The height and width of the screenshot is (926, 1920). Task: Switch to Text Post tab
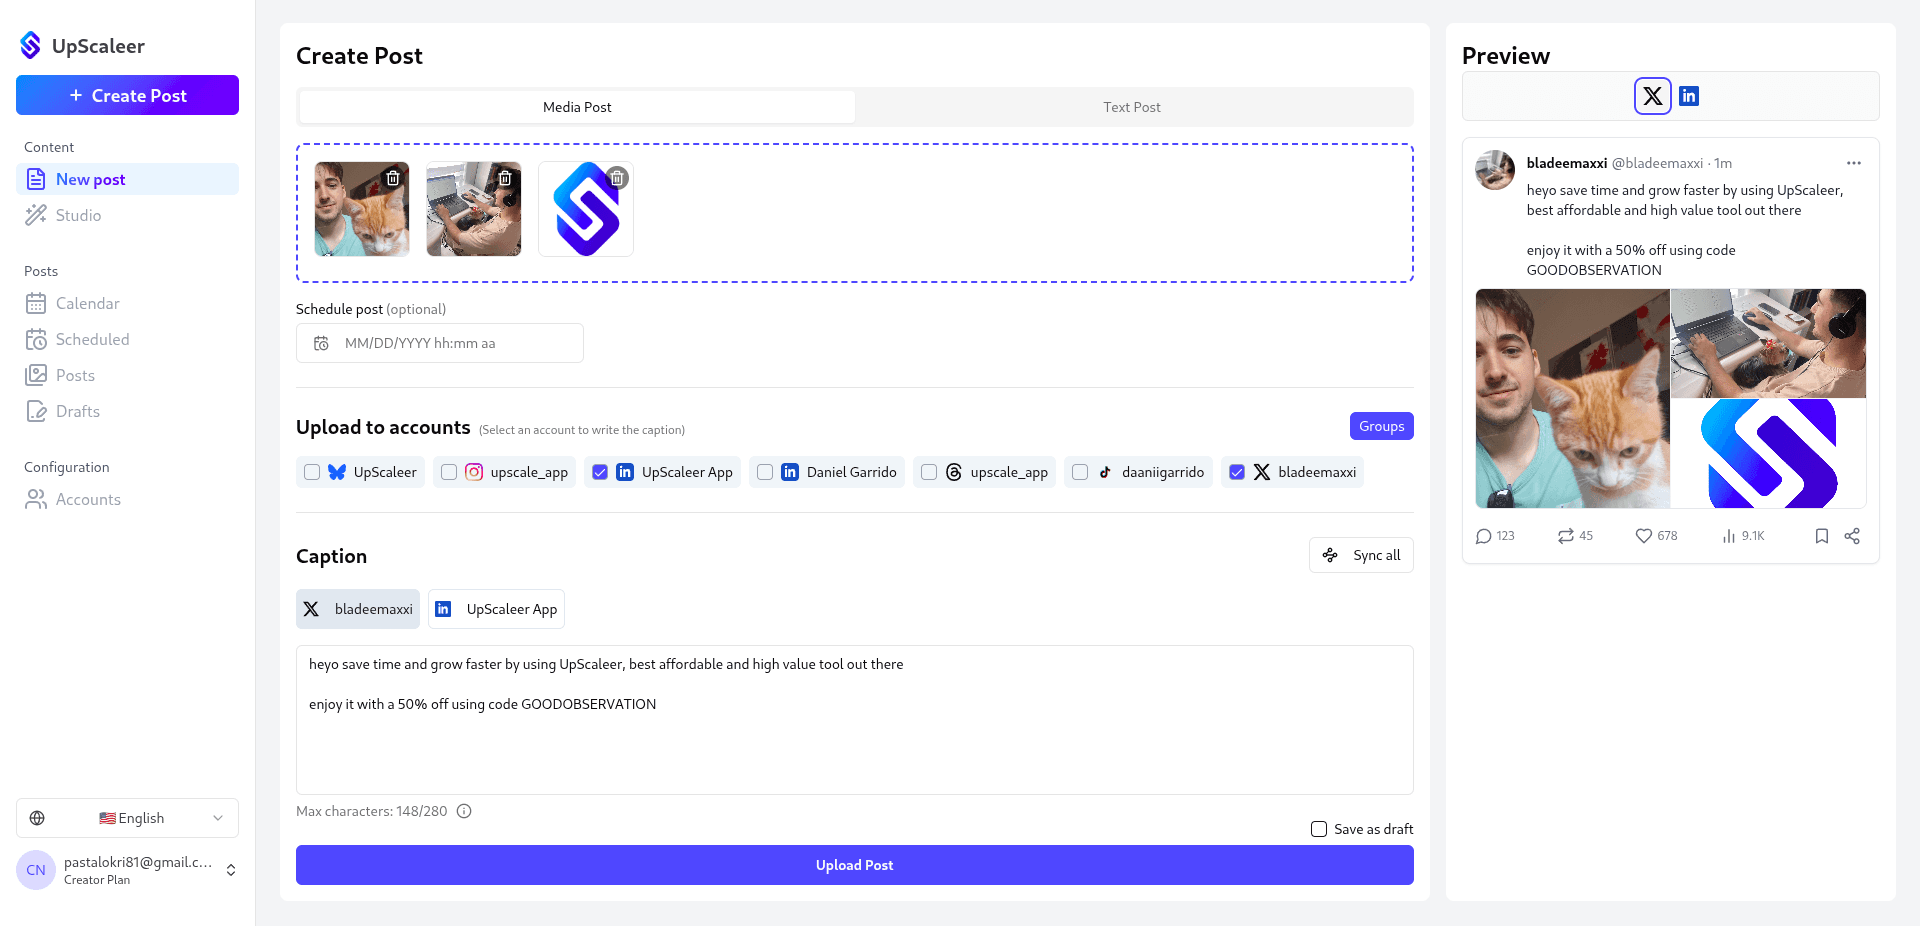1132,107
